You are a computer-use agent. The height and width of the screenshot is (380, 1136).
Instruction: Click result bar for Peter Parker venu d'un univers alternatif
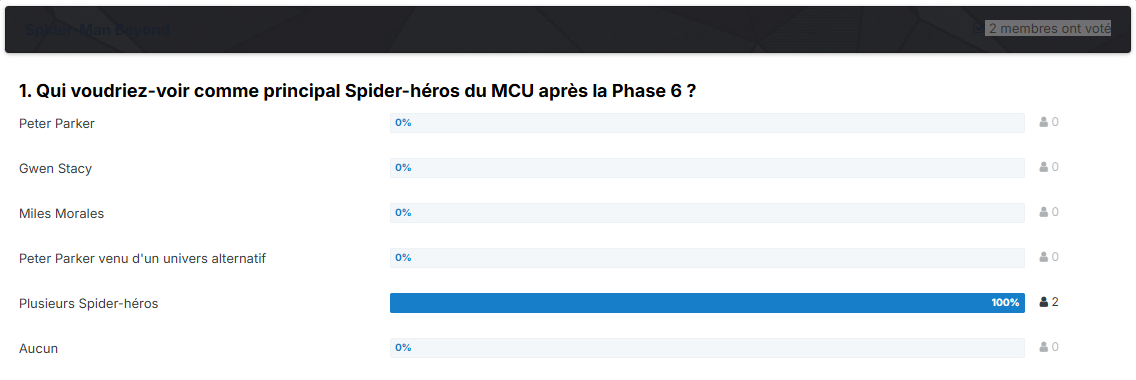(x=707, y=258)
